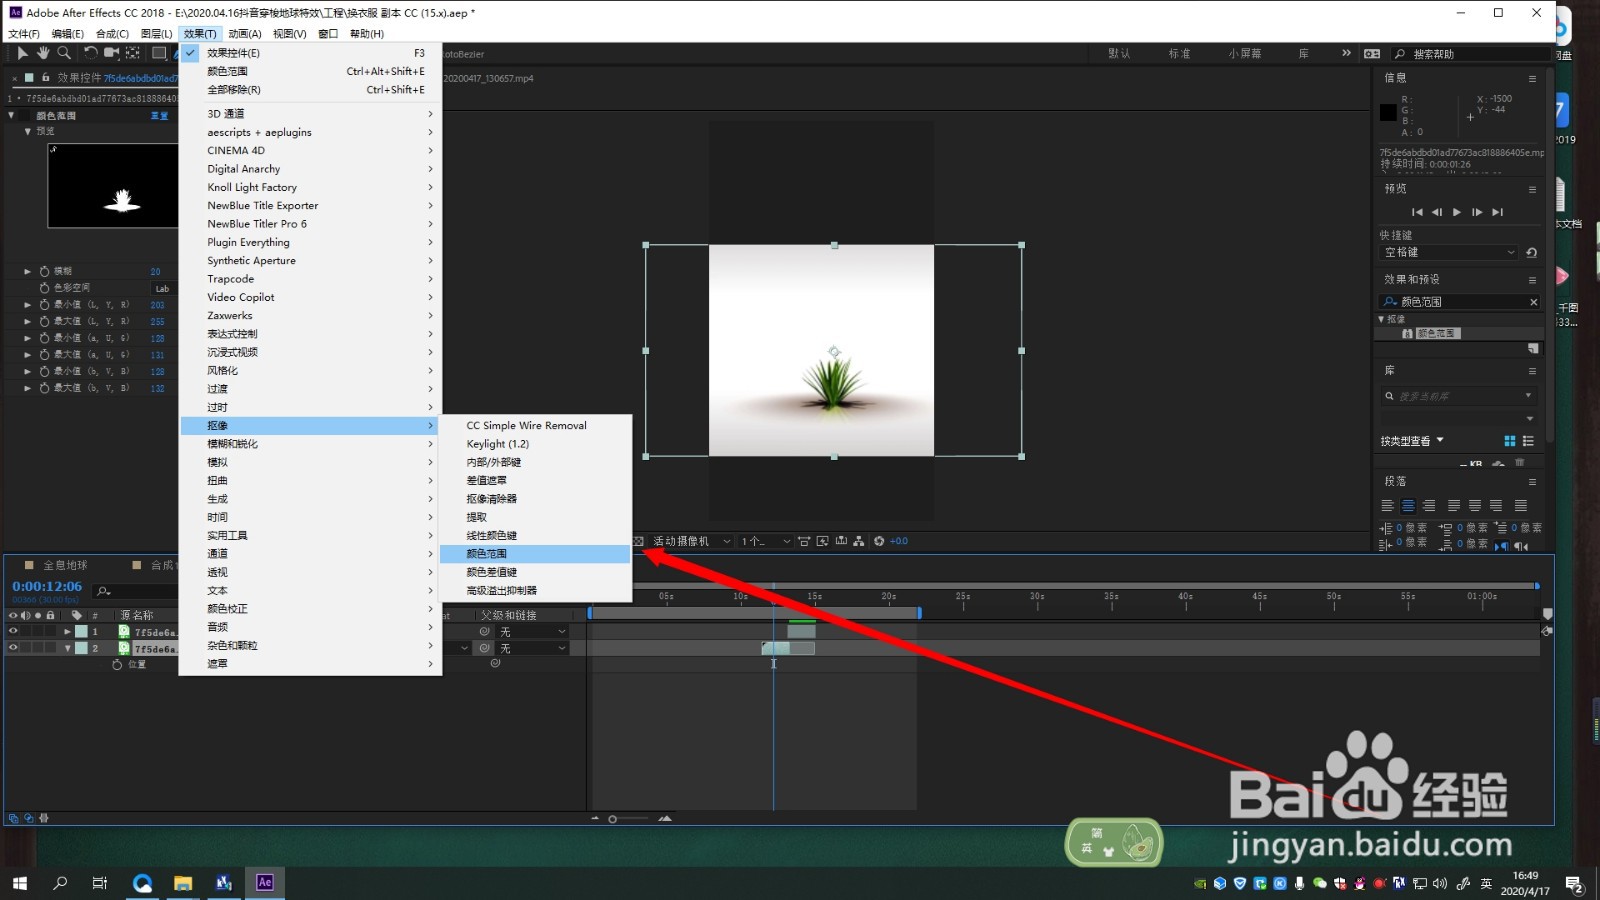Open the 信息 panel menu

pos(1532,79)
